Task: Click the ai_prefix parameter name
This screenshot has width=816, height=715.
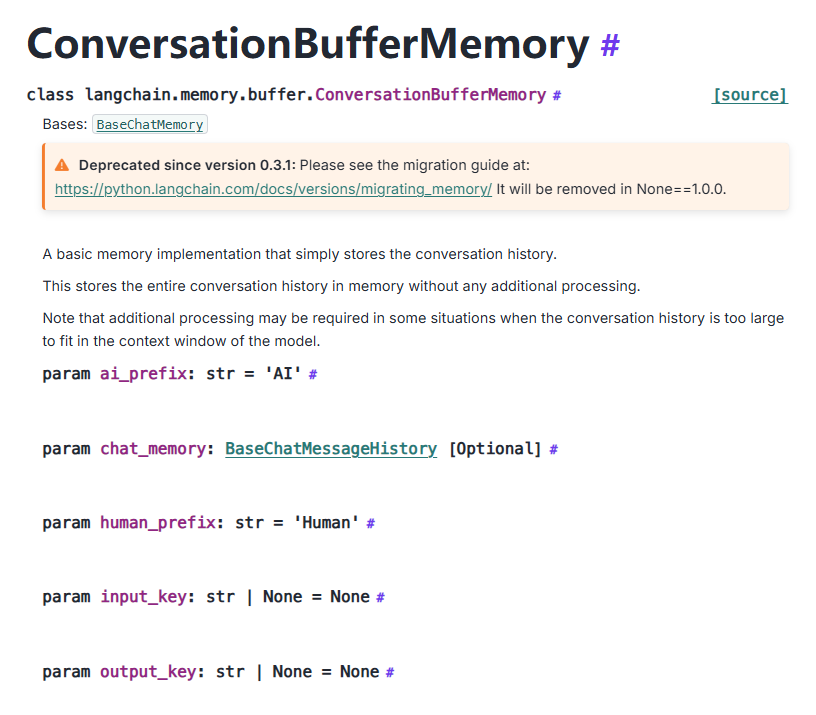Action: point(145,374)
